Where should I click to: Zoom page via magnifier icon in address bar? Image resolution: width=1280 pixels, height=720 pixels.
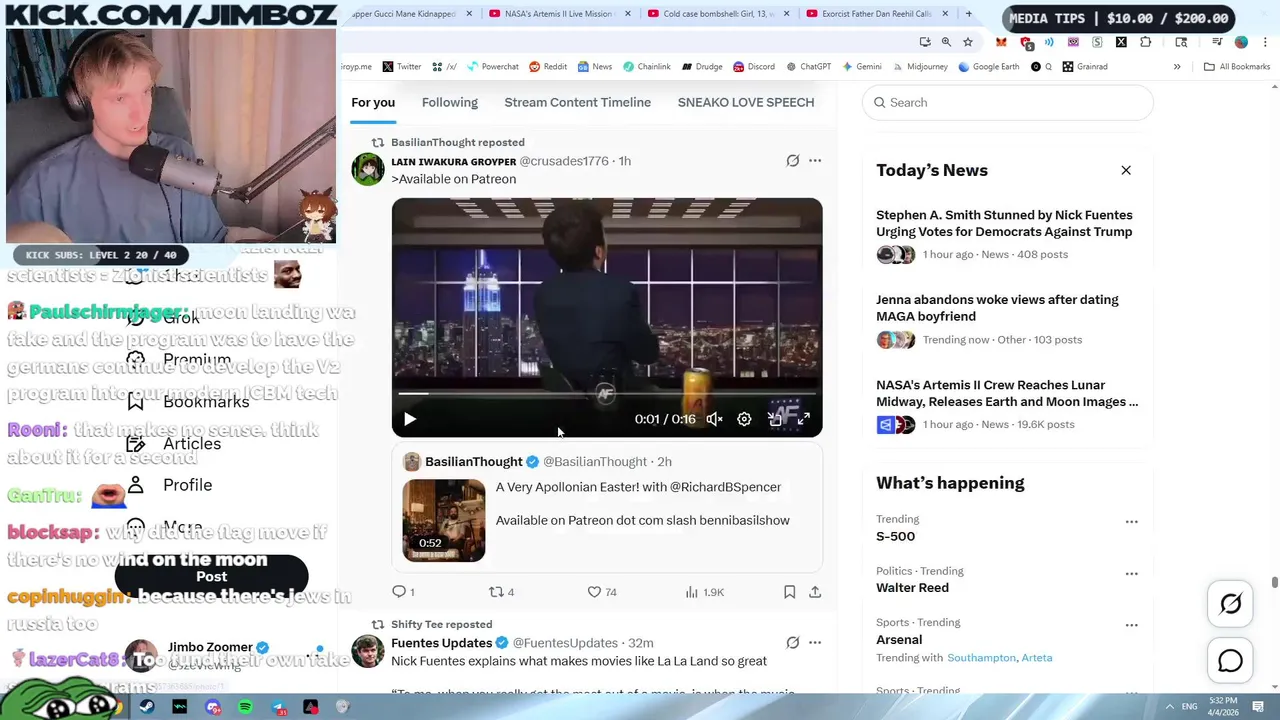tap(946, 42)
